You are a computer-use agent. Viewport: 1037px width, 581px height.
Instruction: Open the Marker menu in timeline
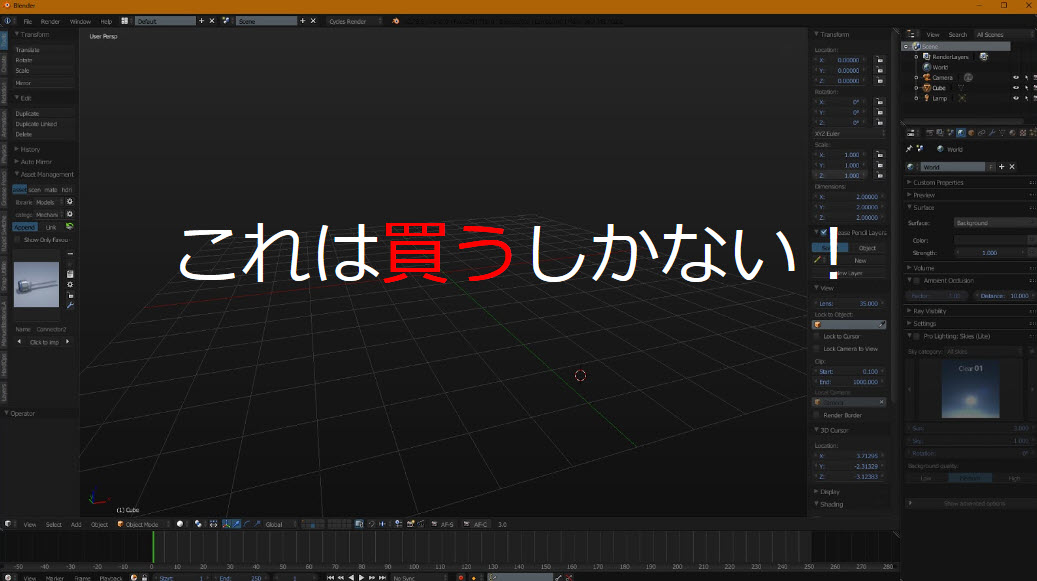[54, 578]
